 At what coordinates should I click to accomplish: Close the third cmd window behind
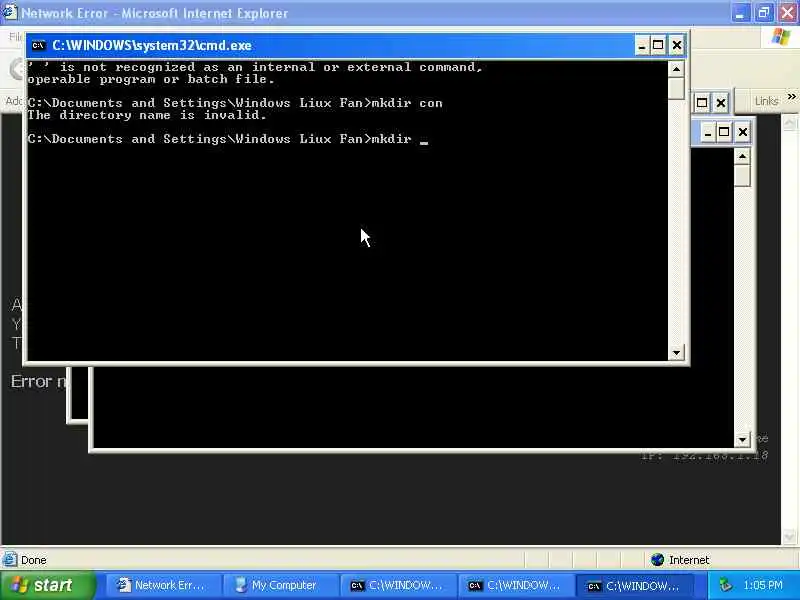pyautogui.click(x=743, y=133)
